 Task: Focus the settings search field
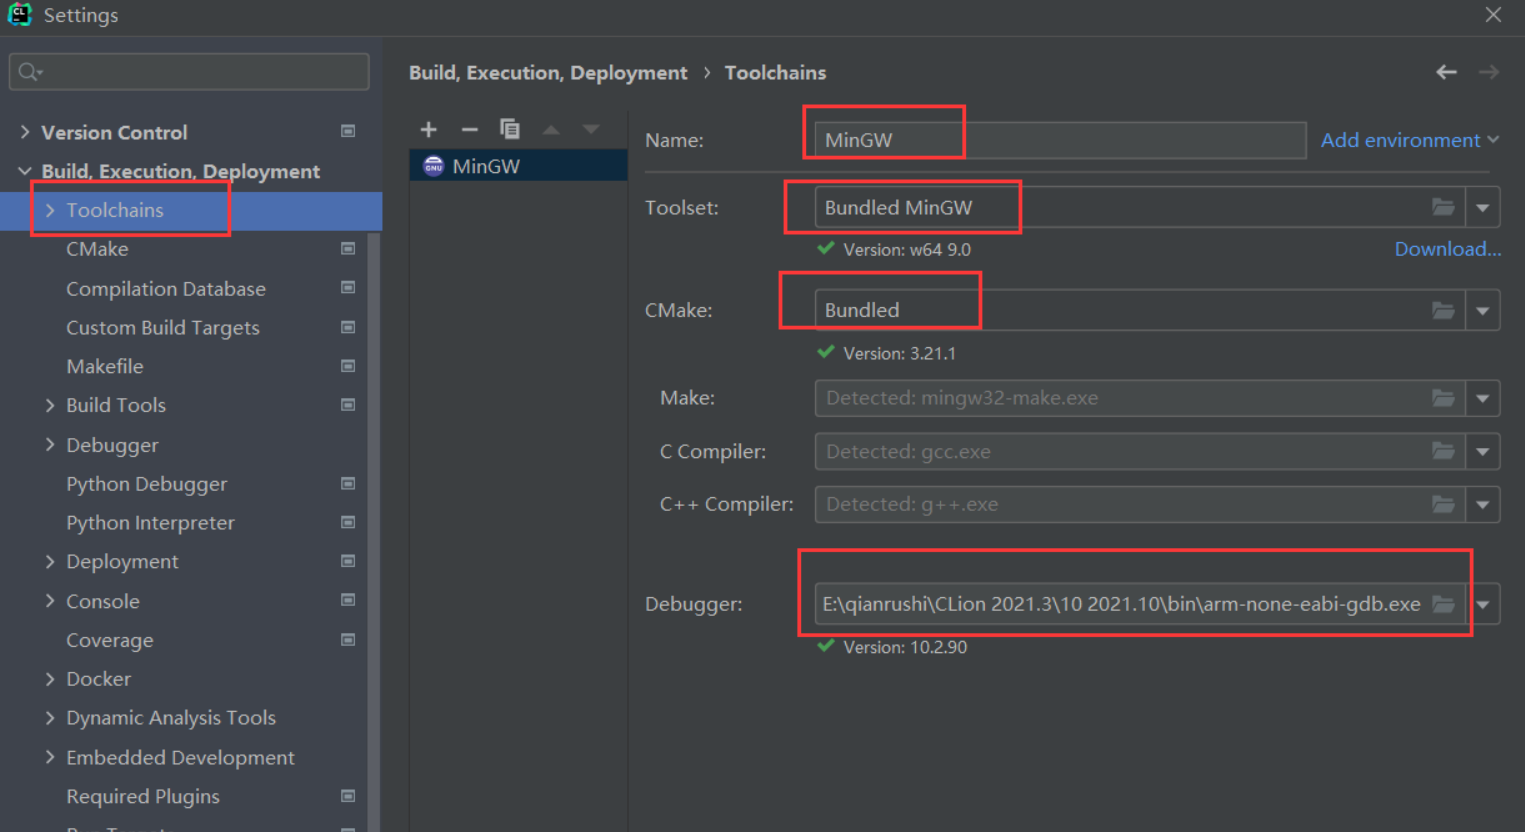189,72
